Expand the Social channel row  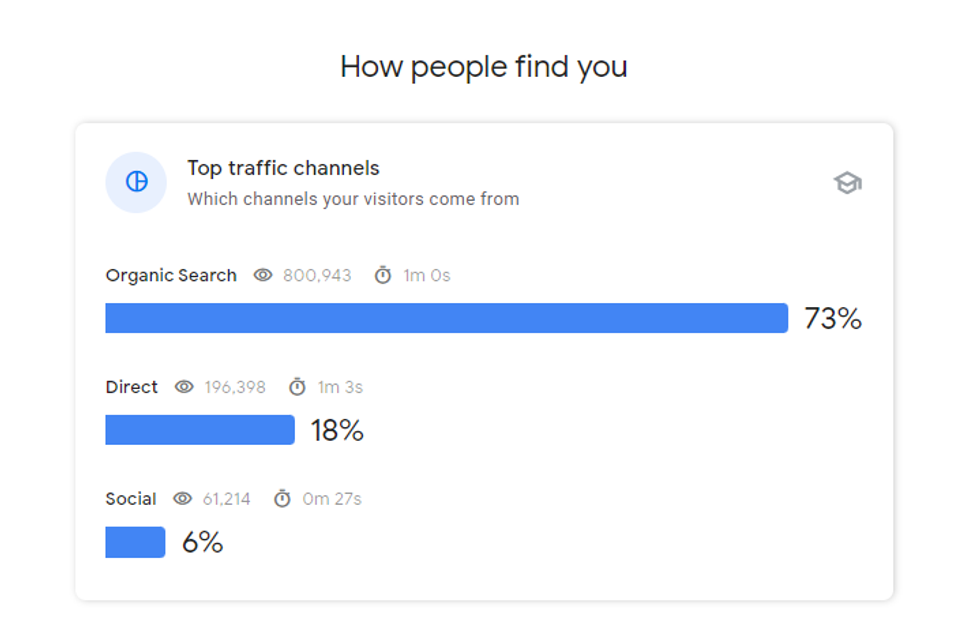[x=131, y=498]
